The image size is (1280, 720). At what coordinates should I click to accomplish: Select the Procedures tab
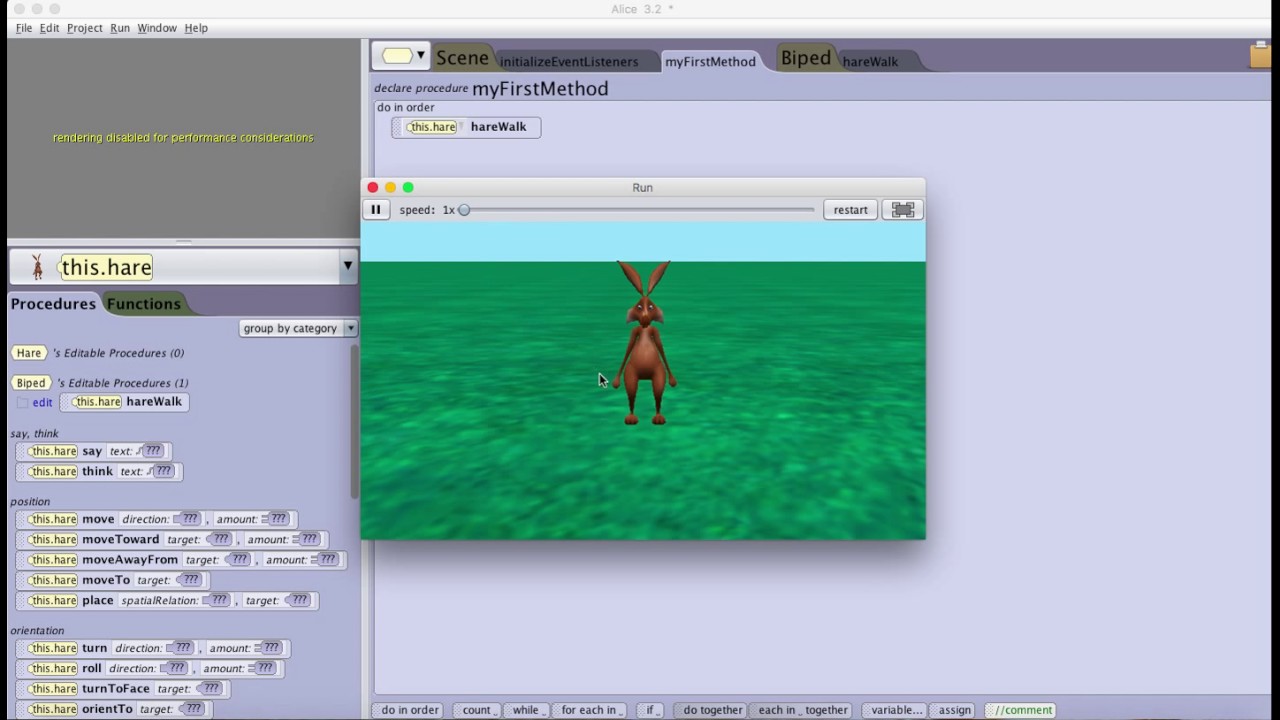point(53,304)
